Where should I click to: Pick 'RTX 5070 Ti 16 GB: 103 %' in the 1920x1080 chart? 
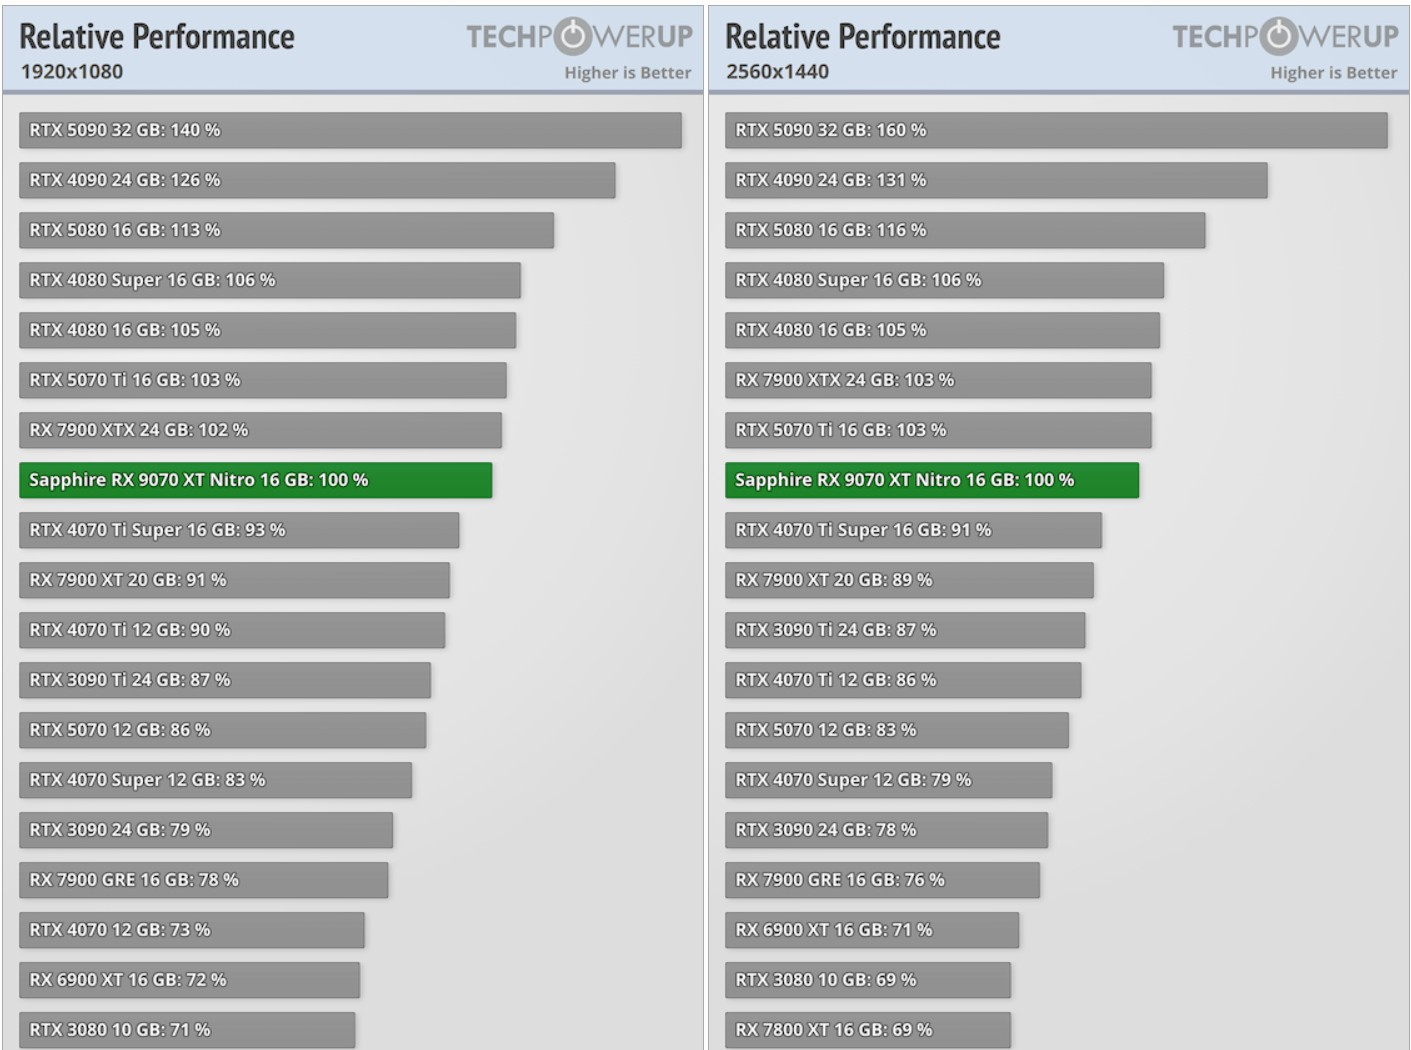click(x=263, y=380)
